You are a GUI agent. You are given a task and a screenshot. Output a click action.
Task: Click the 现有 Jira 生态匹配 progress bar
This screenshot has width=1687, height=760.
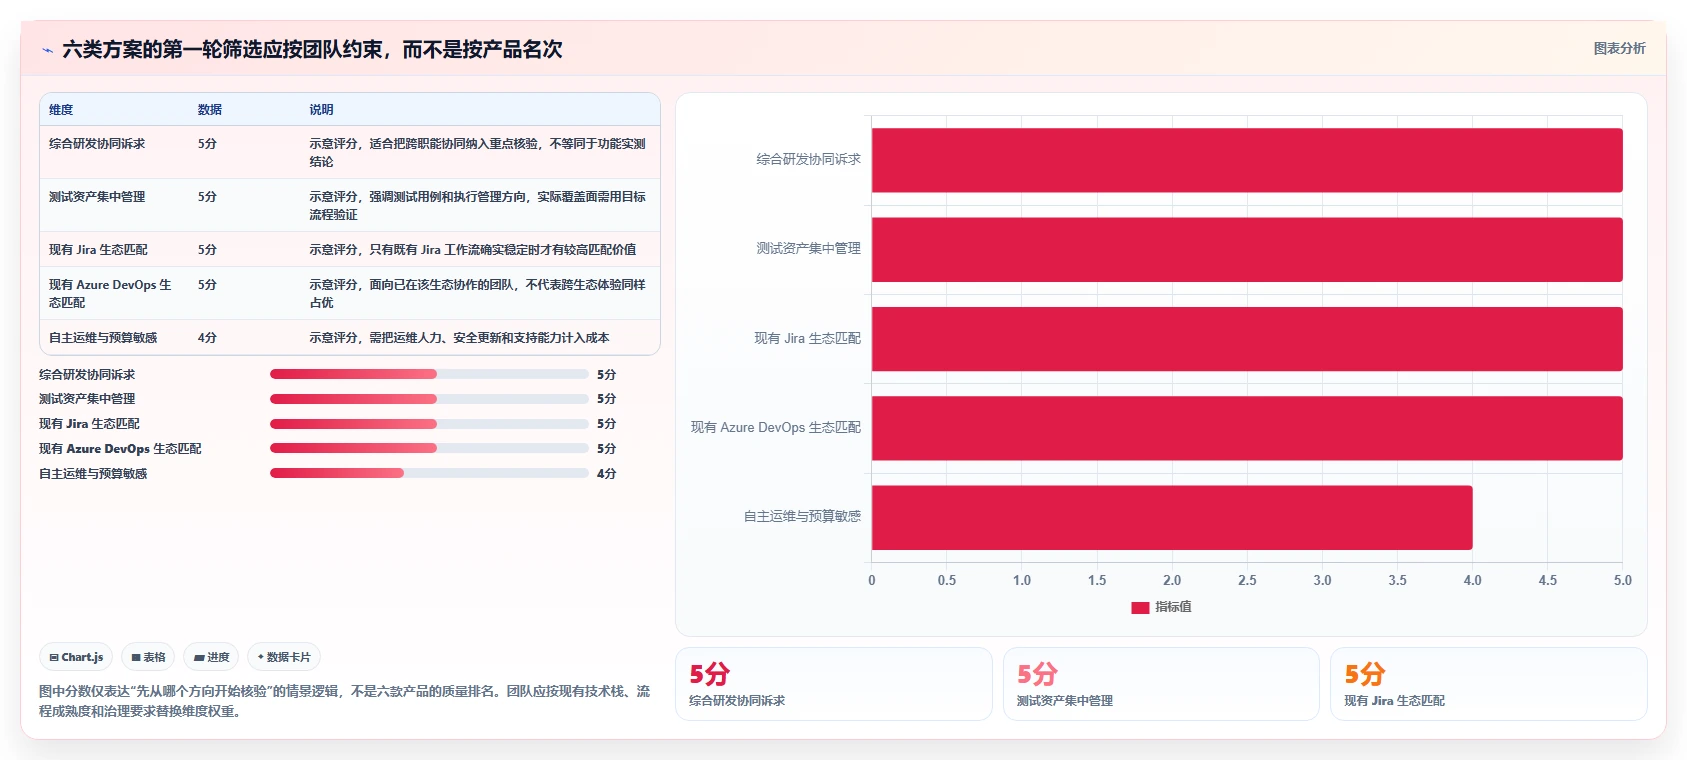coord(429,424)
